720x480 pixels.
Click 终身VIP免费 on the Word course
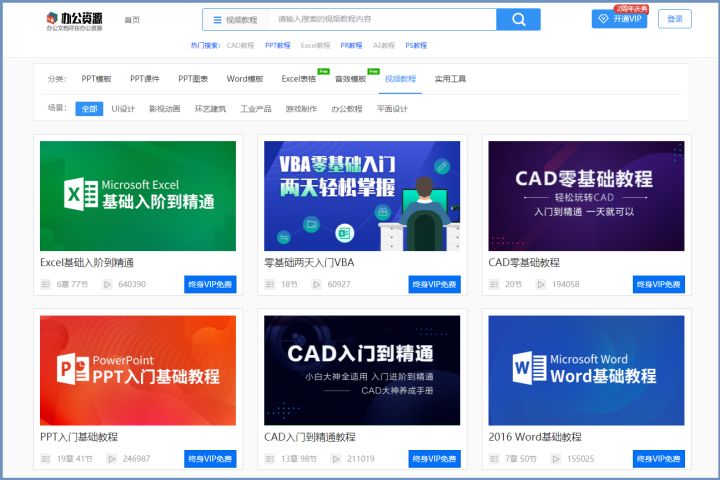coord(658,459)
